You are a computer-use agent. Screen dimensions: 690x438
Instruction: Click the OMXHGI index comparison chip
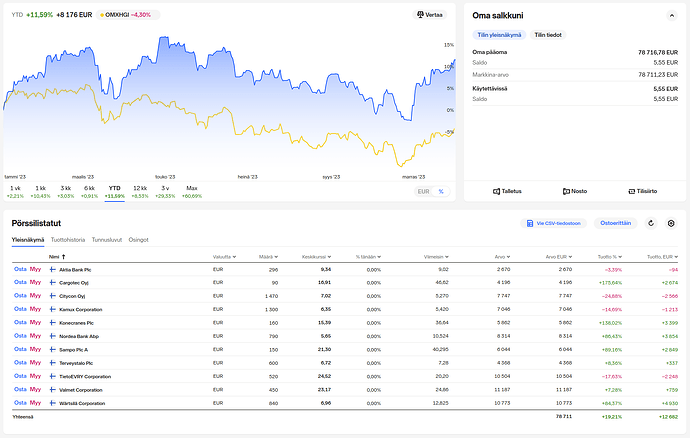point(128,15)
